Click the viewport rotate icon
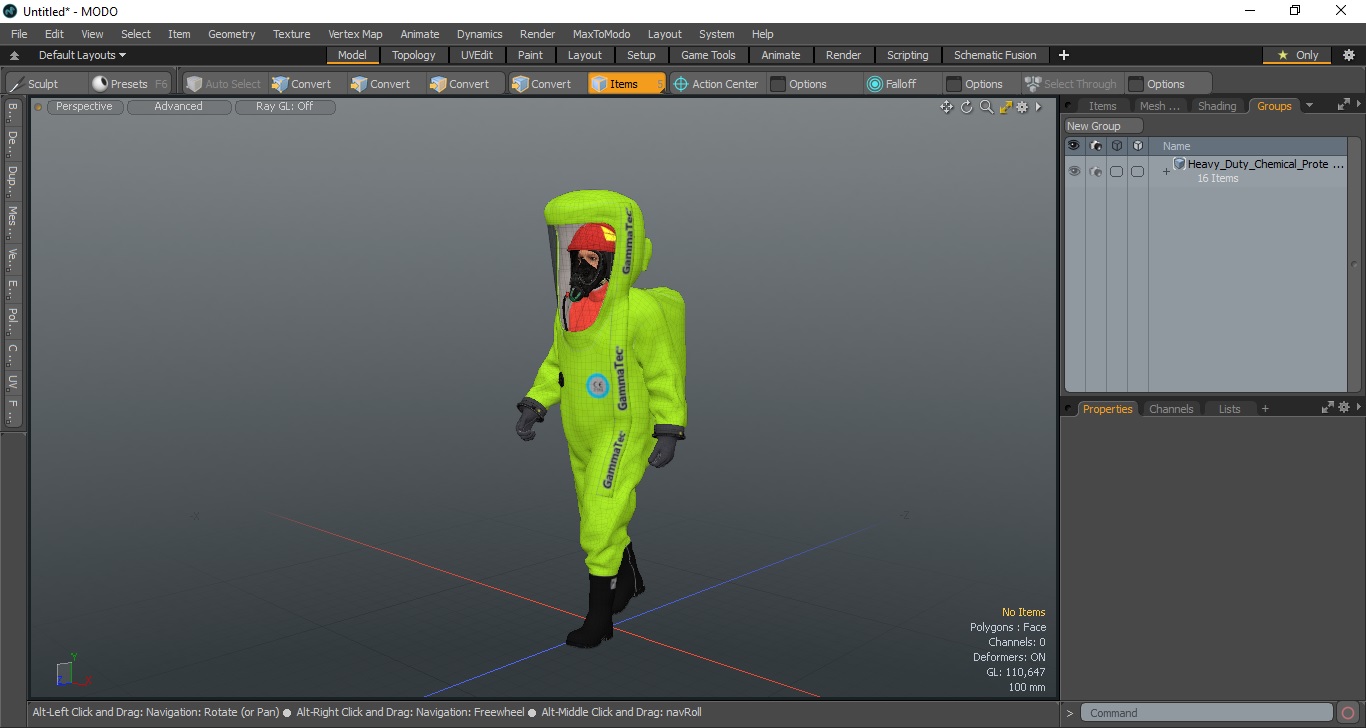 coord(967,107)
